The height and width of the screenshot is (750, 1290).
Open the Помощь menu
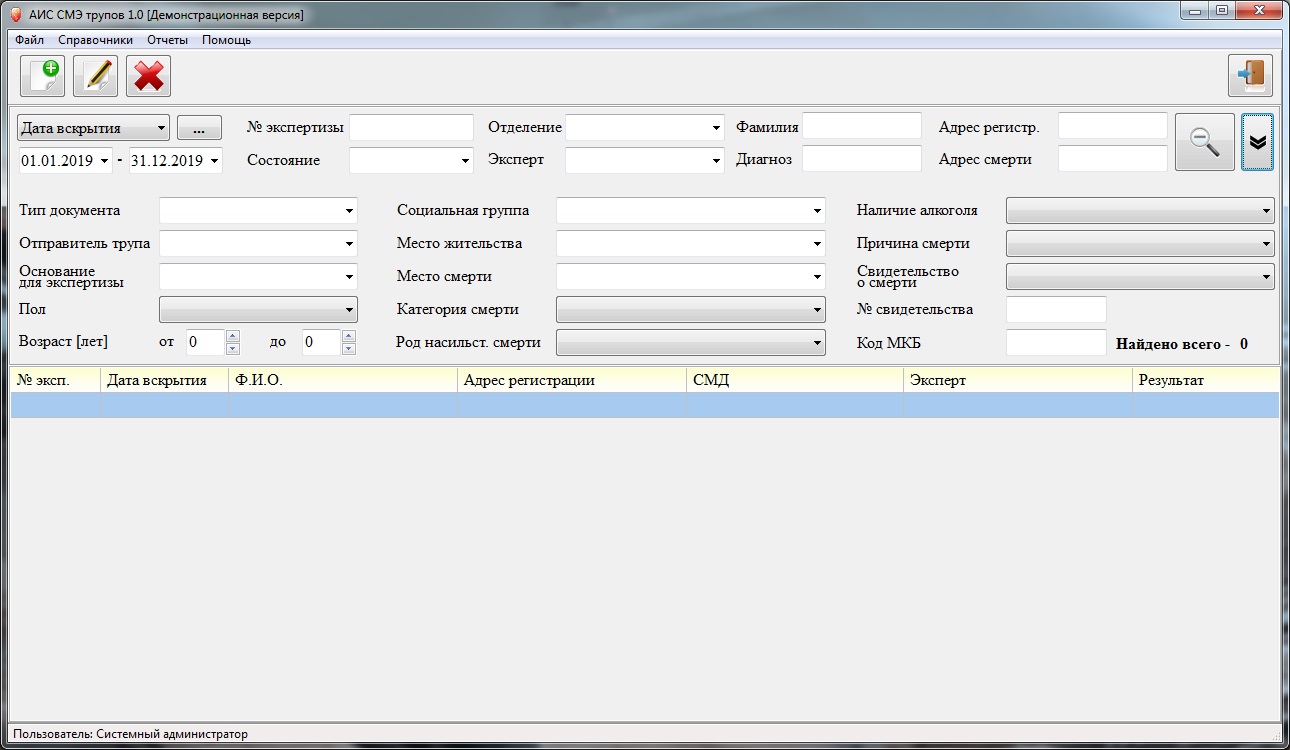pyautogui.click(x=226, y=40)
